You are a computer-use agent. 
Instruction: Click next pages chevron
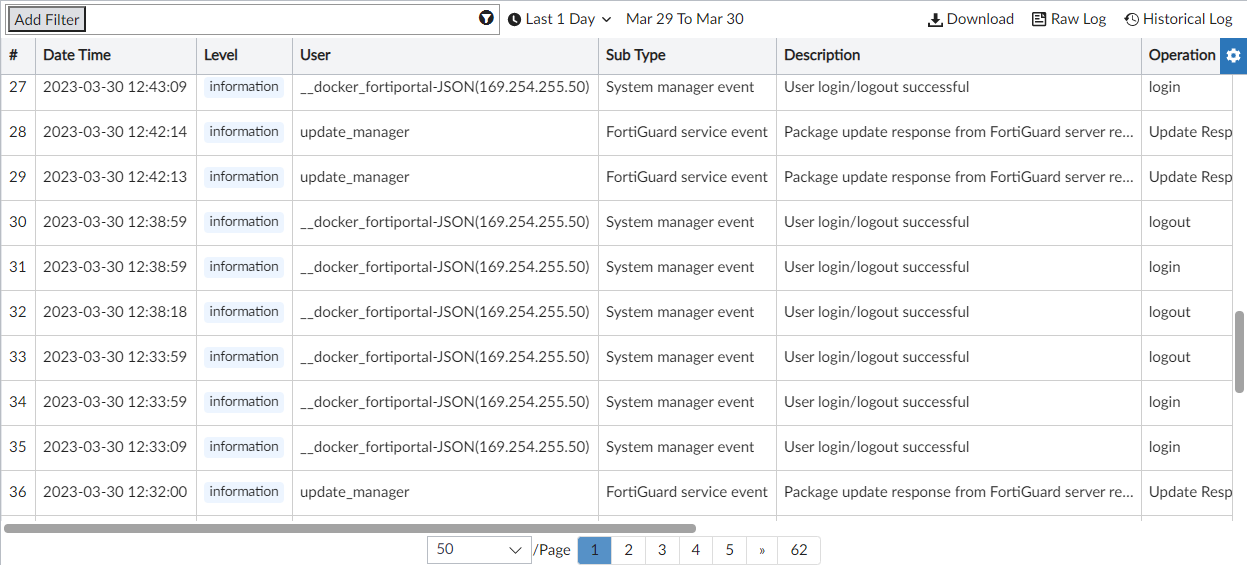[763, 550]
